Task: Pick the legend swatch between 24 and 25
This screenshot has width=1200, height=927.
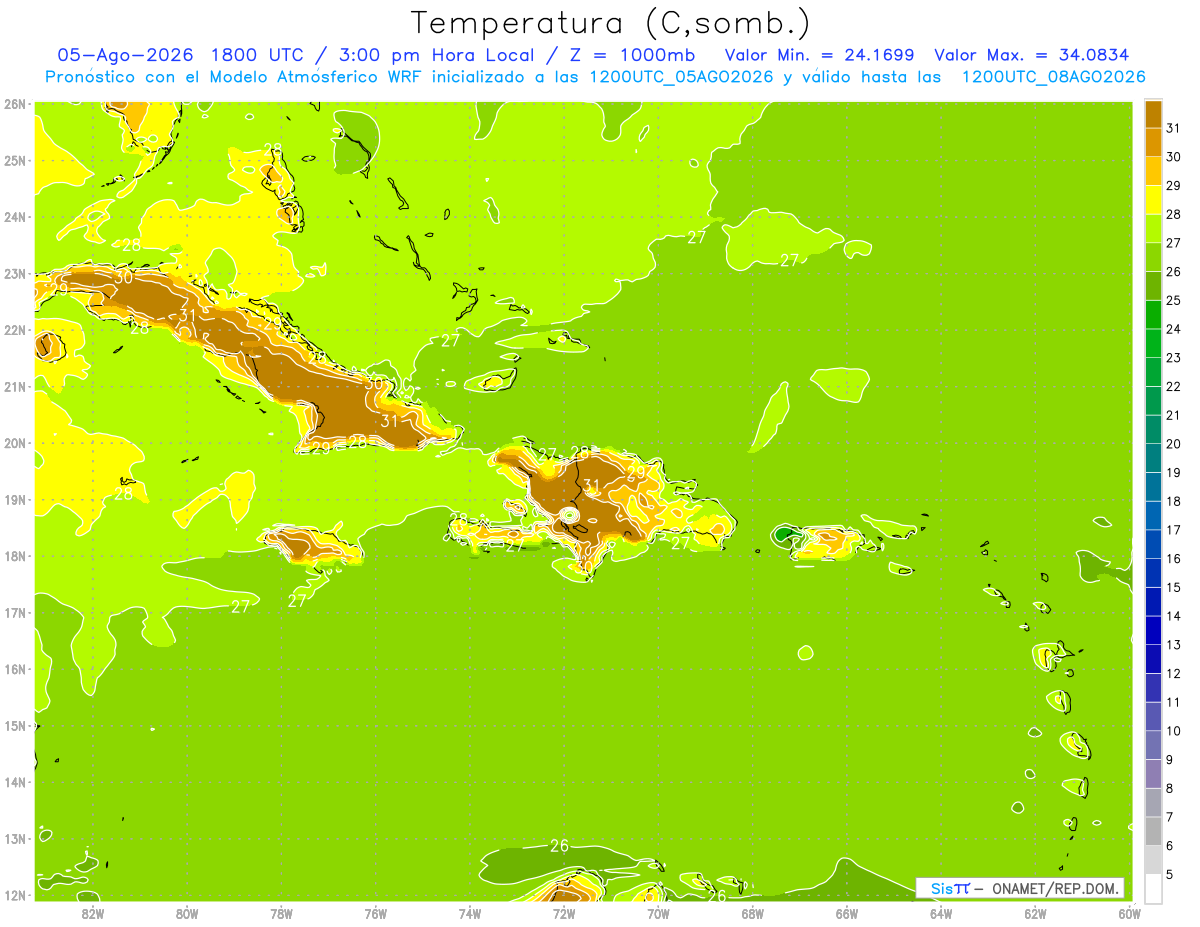Action: pyautogui.click(x=1153, y=314)
